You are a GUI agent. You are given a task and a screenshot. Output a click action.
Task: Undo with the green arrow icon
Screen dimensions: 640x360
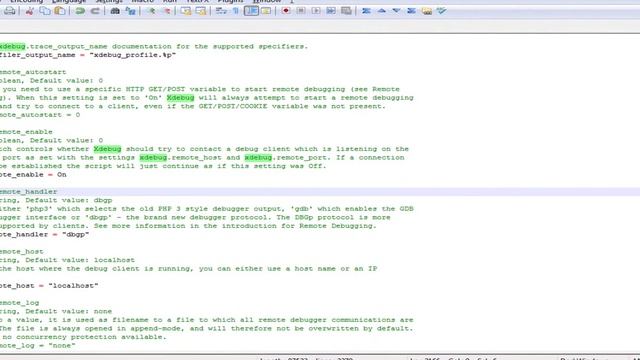[80, 11]
